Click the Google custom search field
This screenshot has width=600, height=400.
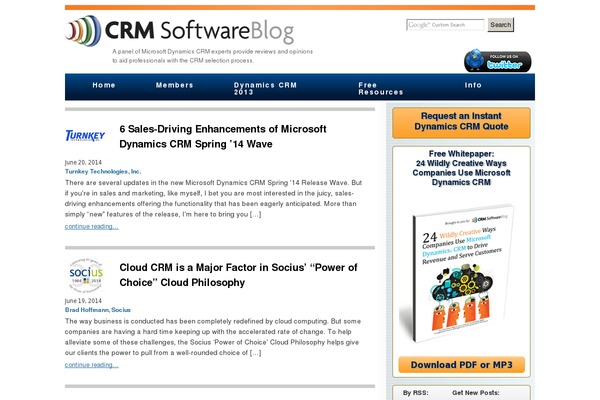click(x=445, y=25)
